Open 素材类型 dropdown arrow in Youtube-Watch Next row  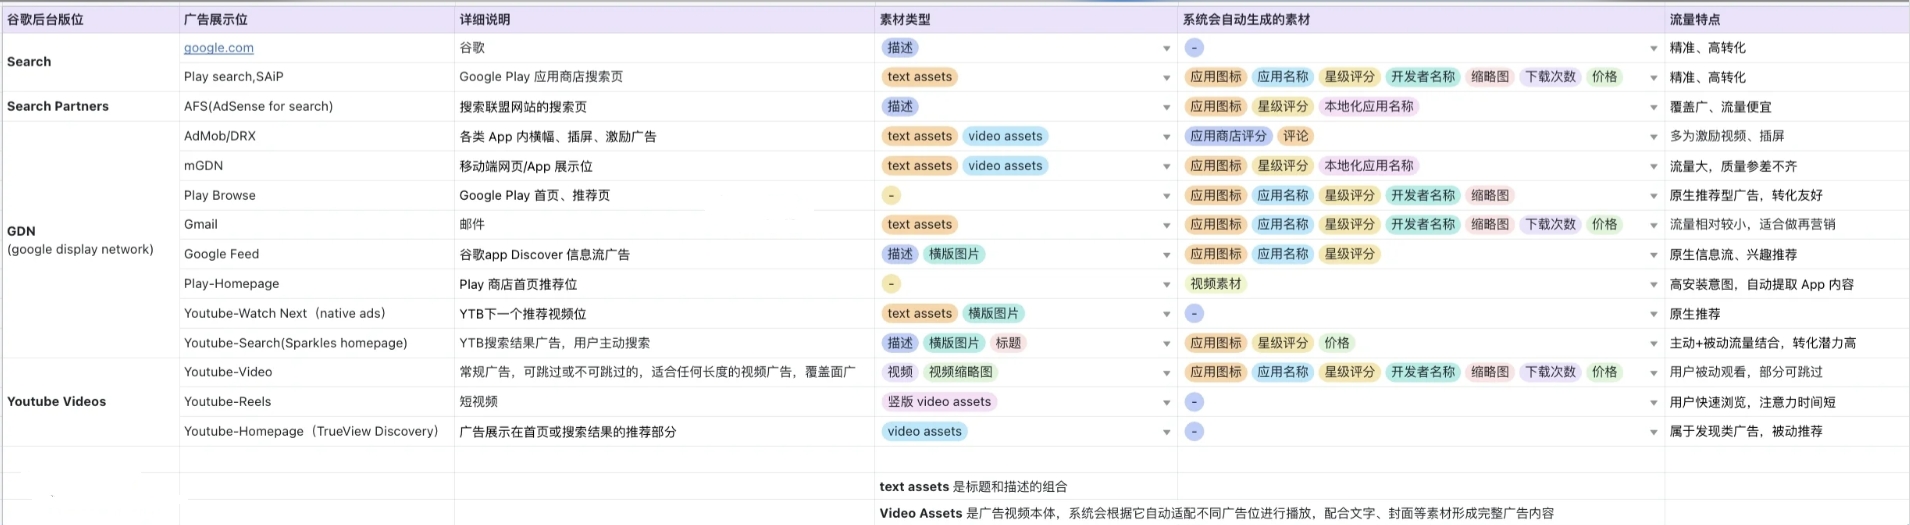point(1166,314)
